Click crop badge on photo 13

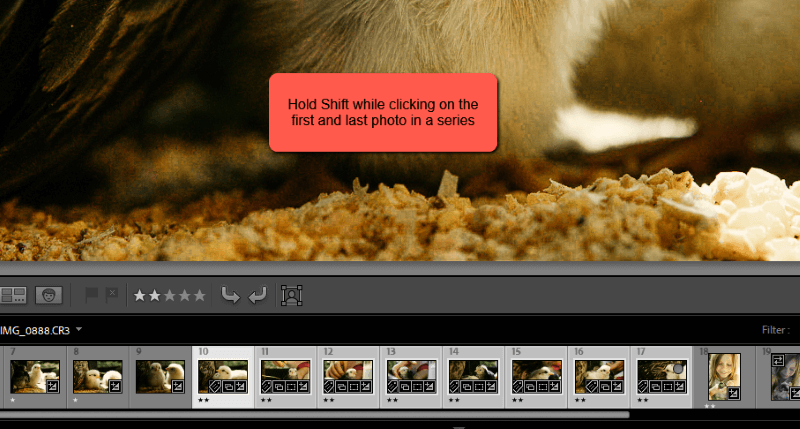pyautogui.click(x=416, y=387)
